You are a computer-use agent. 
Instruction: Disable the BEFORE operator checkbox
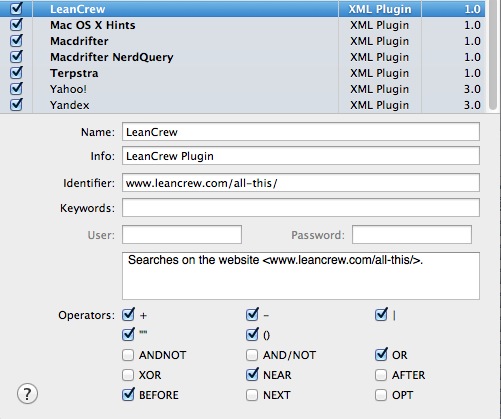[128, 395]
